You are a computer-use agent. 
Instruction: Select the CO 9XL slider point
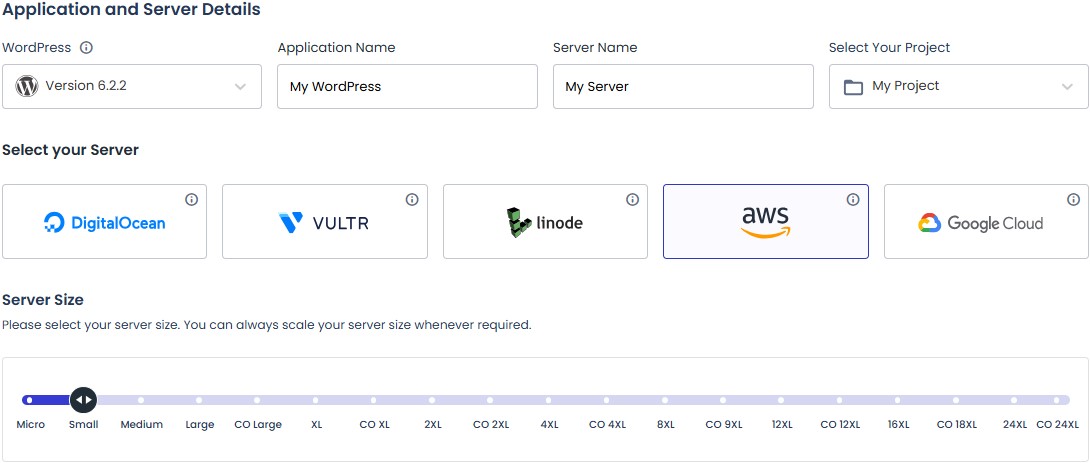pyautogui.click(x=723, y=400)
